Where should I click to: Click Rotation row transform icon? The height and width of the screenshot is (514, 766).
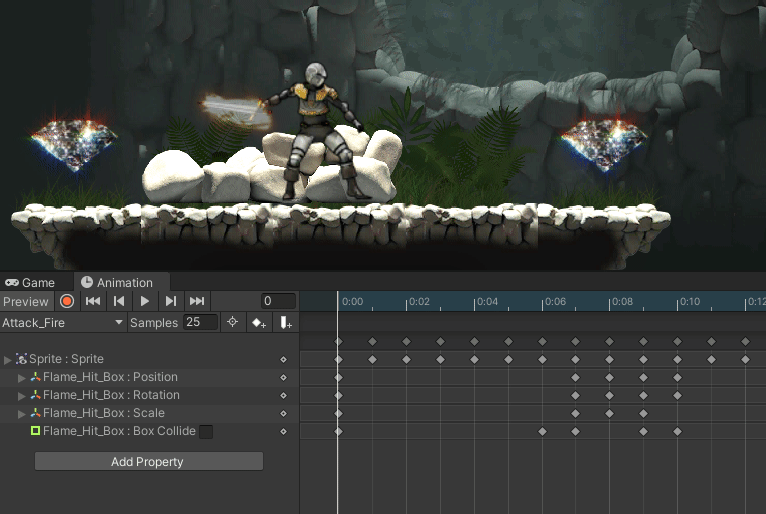point(35,395)
